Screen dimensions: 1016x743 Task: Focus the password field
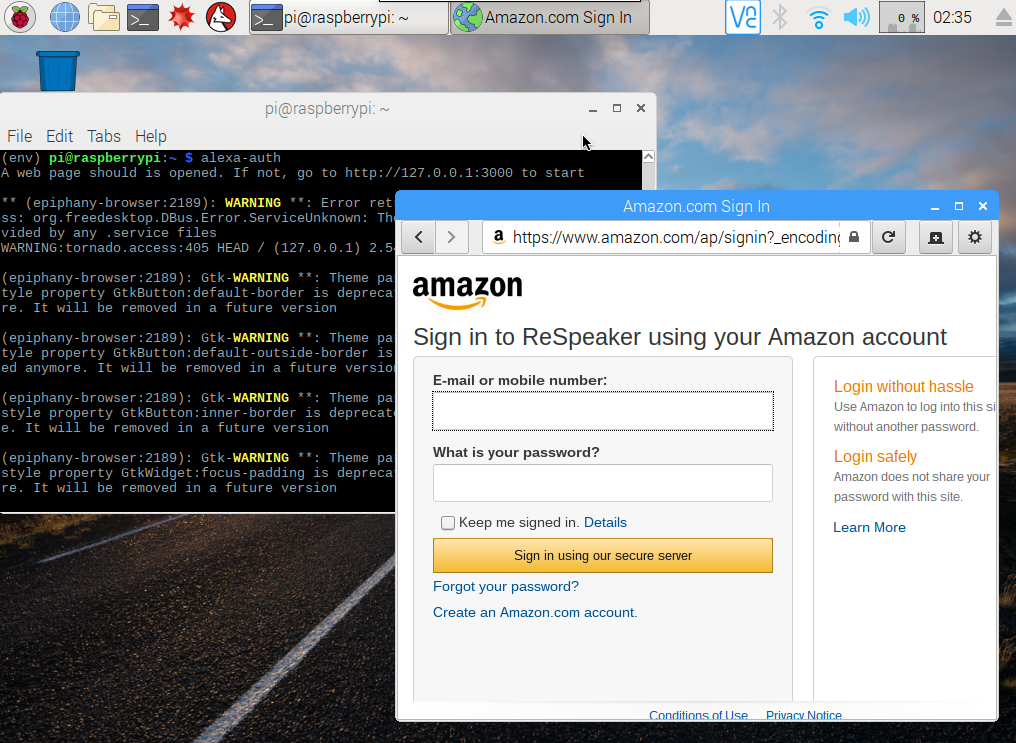(603, 483)
